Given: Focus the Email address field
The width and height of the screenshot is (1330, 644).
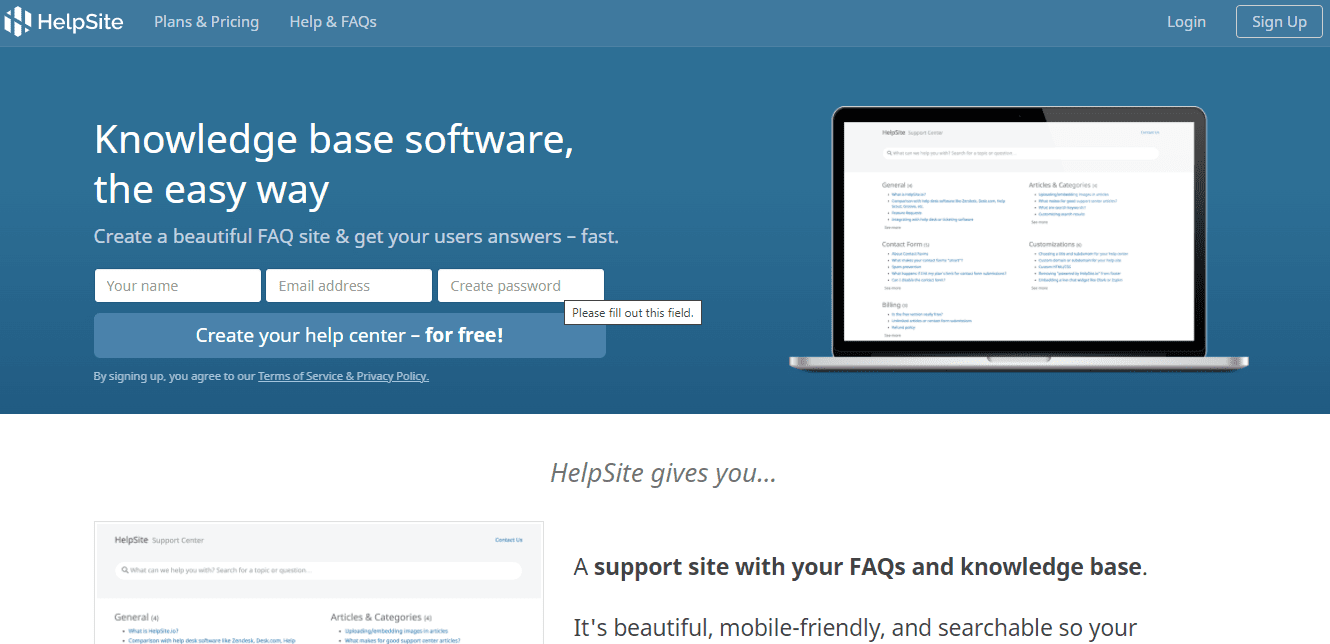Looking at the screenshot, I should pyautogui.click(x=349, y=286).
